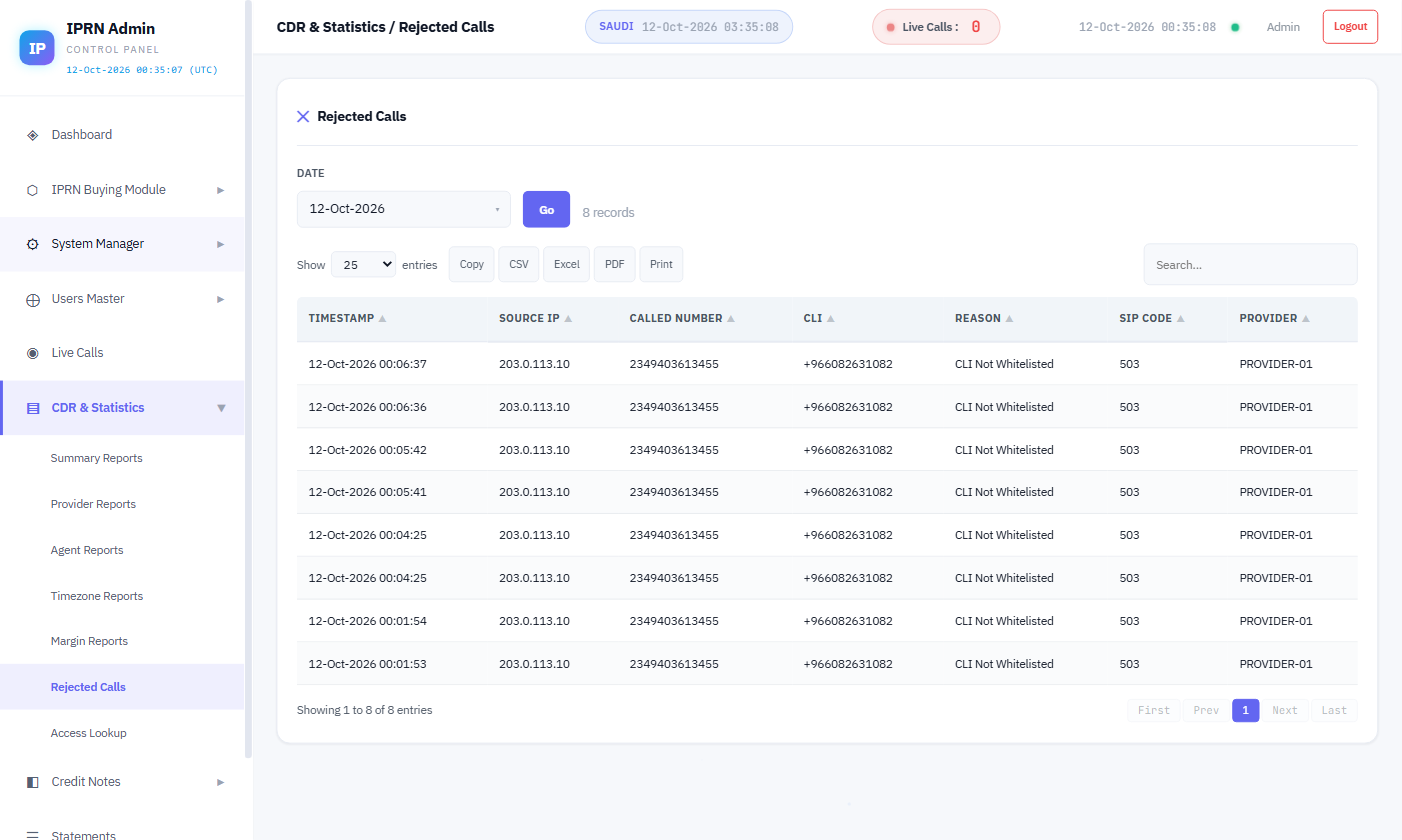Sort table by Timestamp column arrow

coord(383,319)
